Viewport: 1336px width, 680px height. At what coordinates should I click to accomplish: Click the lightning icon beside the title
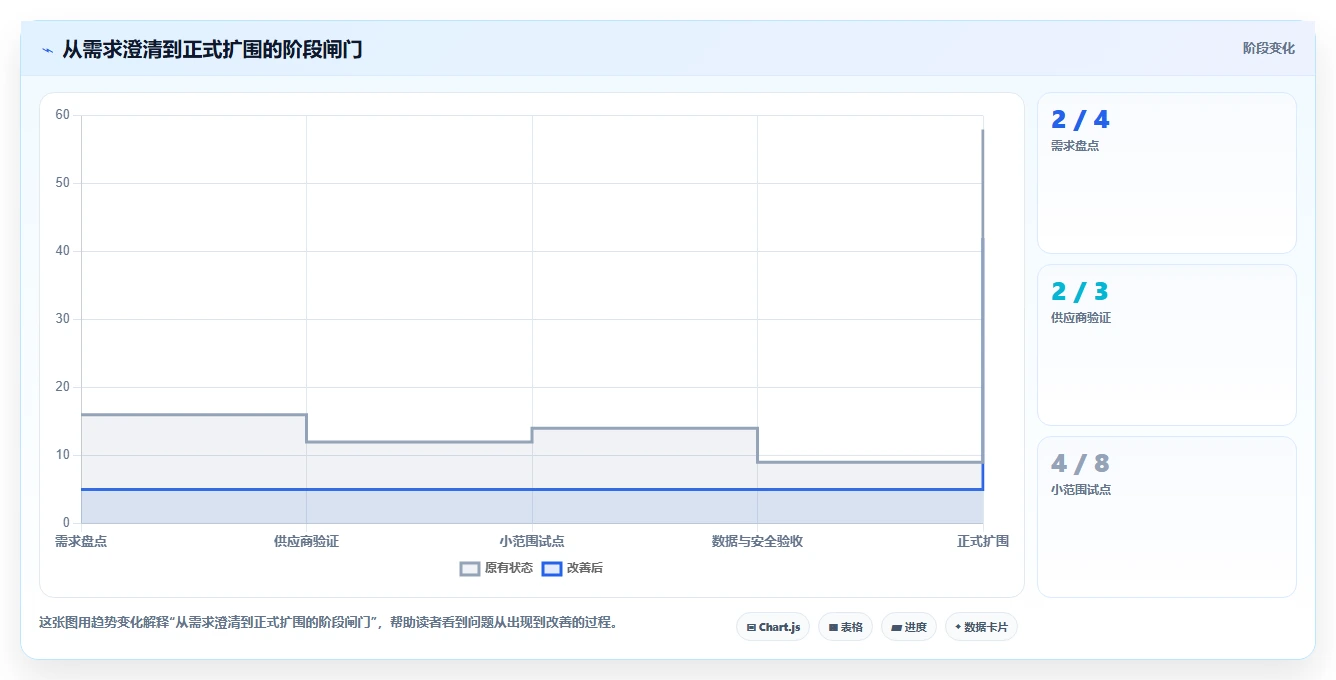(47, 50)
